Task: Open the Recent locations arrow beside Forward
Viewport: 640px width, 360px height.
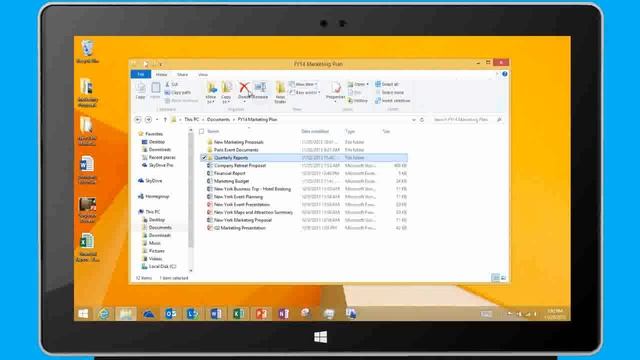Action: [x=158, y=120]
